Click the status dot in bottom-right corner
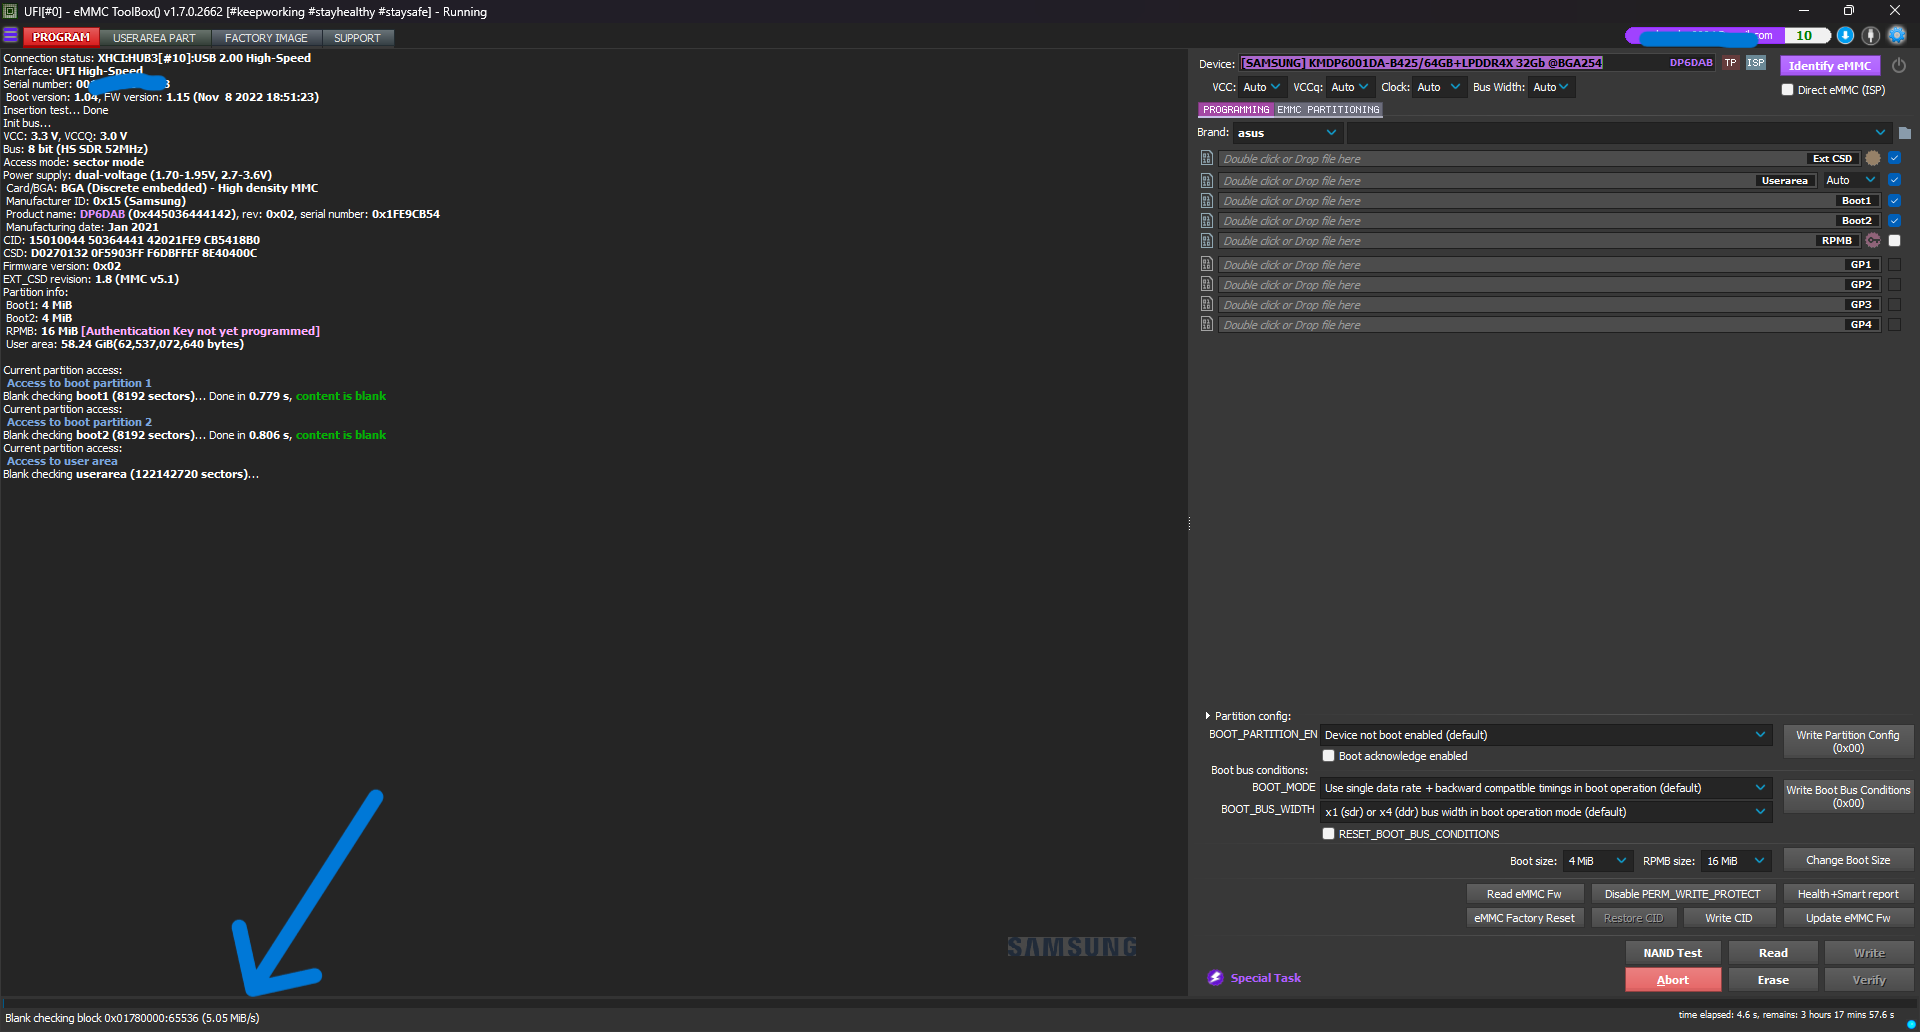 (x=1911, y=1024)
